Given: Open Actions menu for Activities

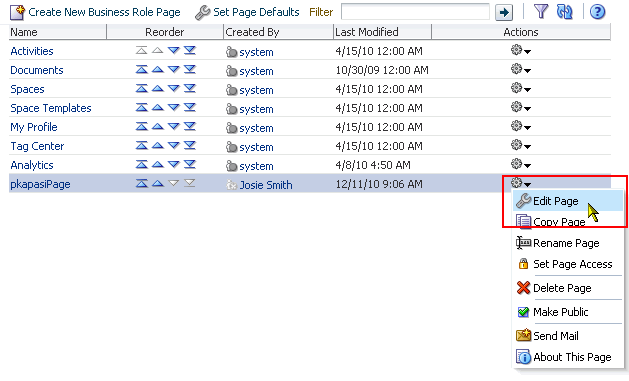Looking at the screenshot, I should click(521, 51).
